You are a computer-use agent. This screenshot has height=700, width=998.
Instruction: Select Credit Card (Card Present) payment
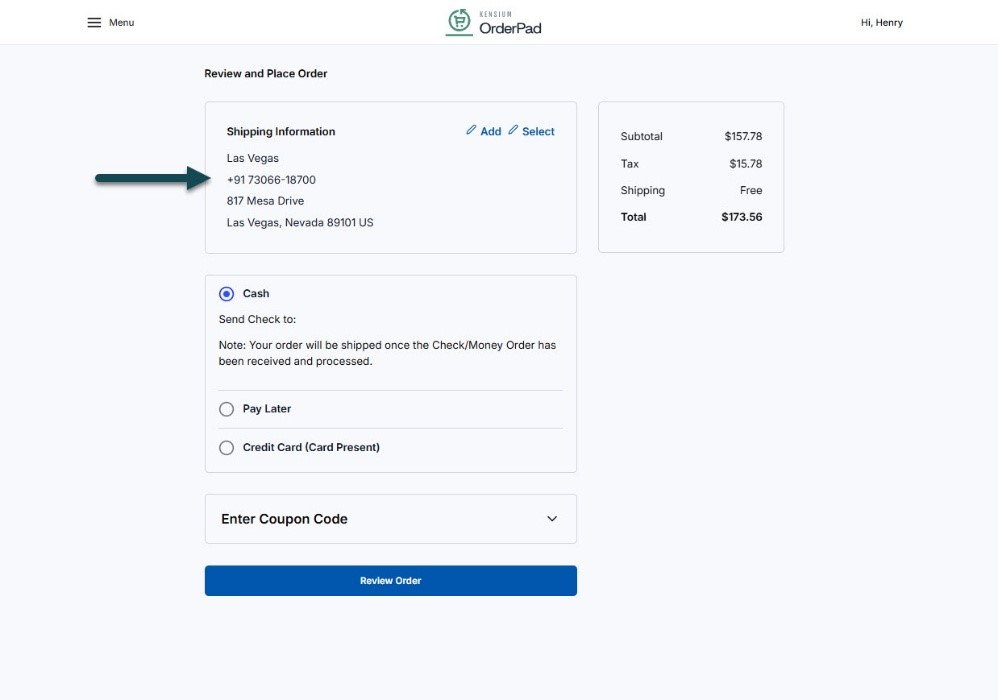click(227, 447)
